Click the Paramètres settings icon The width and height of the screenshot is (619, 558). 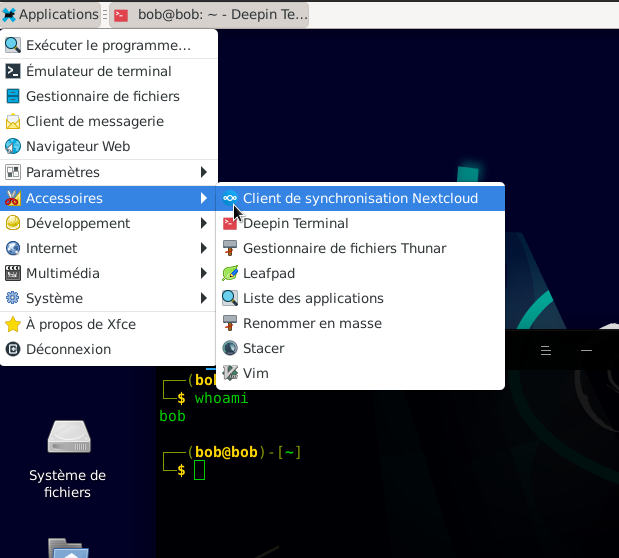pyautogui.click(x=13, y=172)
